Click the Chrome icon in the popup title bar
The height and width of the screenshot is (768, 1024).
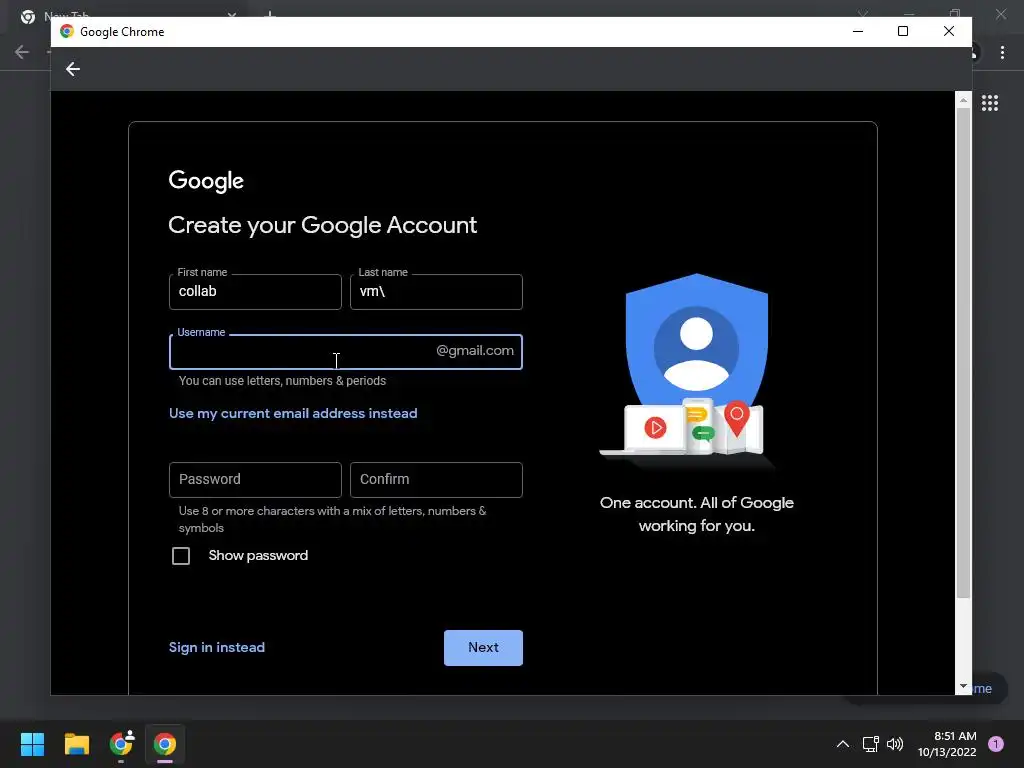point(67,31)
